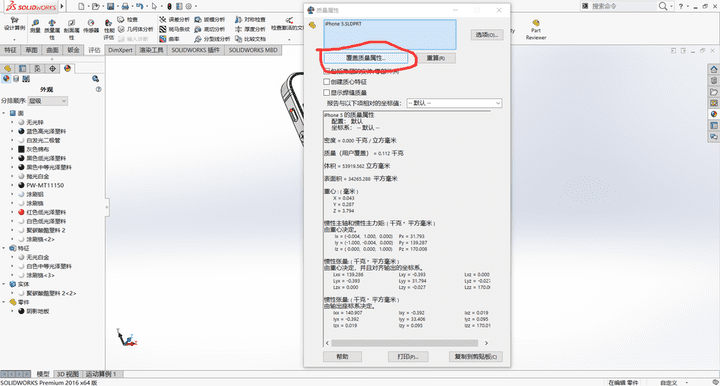This screenshot has width=720, height=386.
Task: Open the Part Reviewer tool
Action: pyautogui.click(x=536, y=30)
